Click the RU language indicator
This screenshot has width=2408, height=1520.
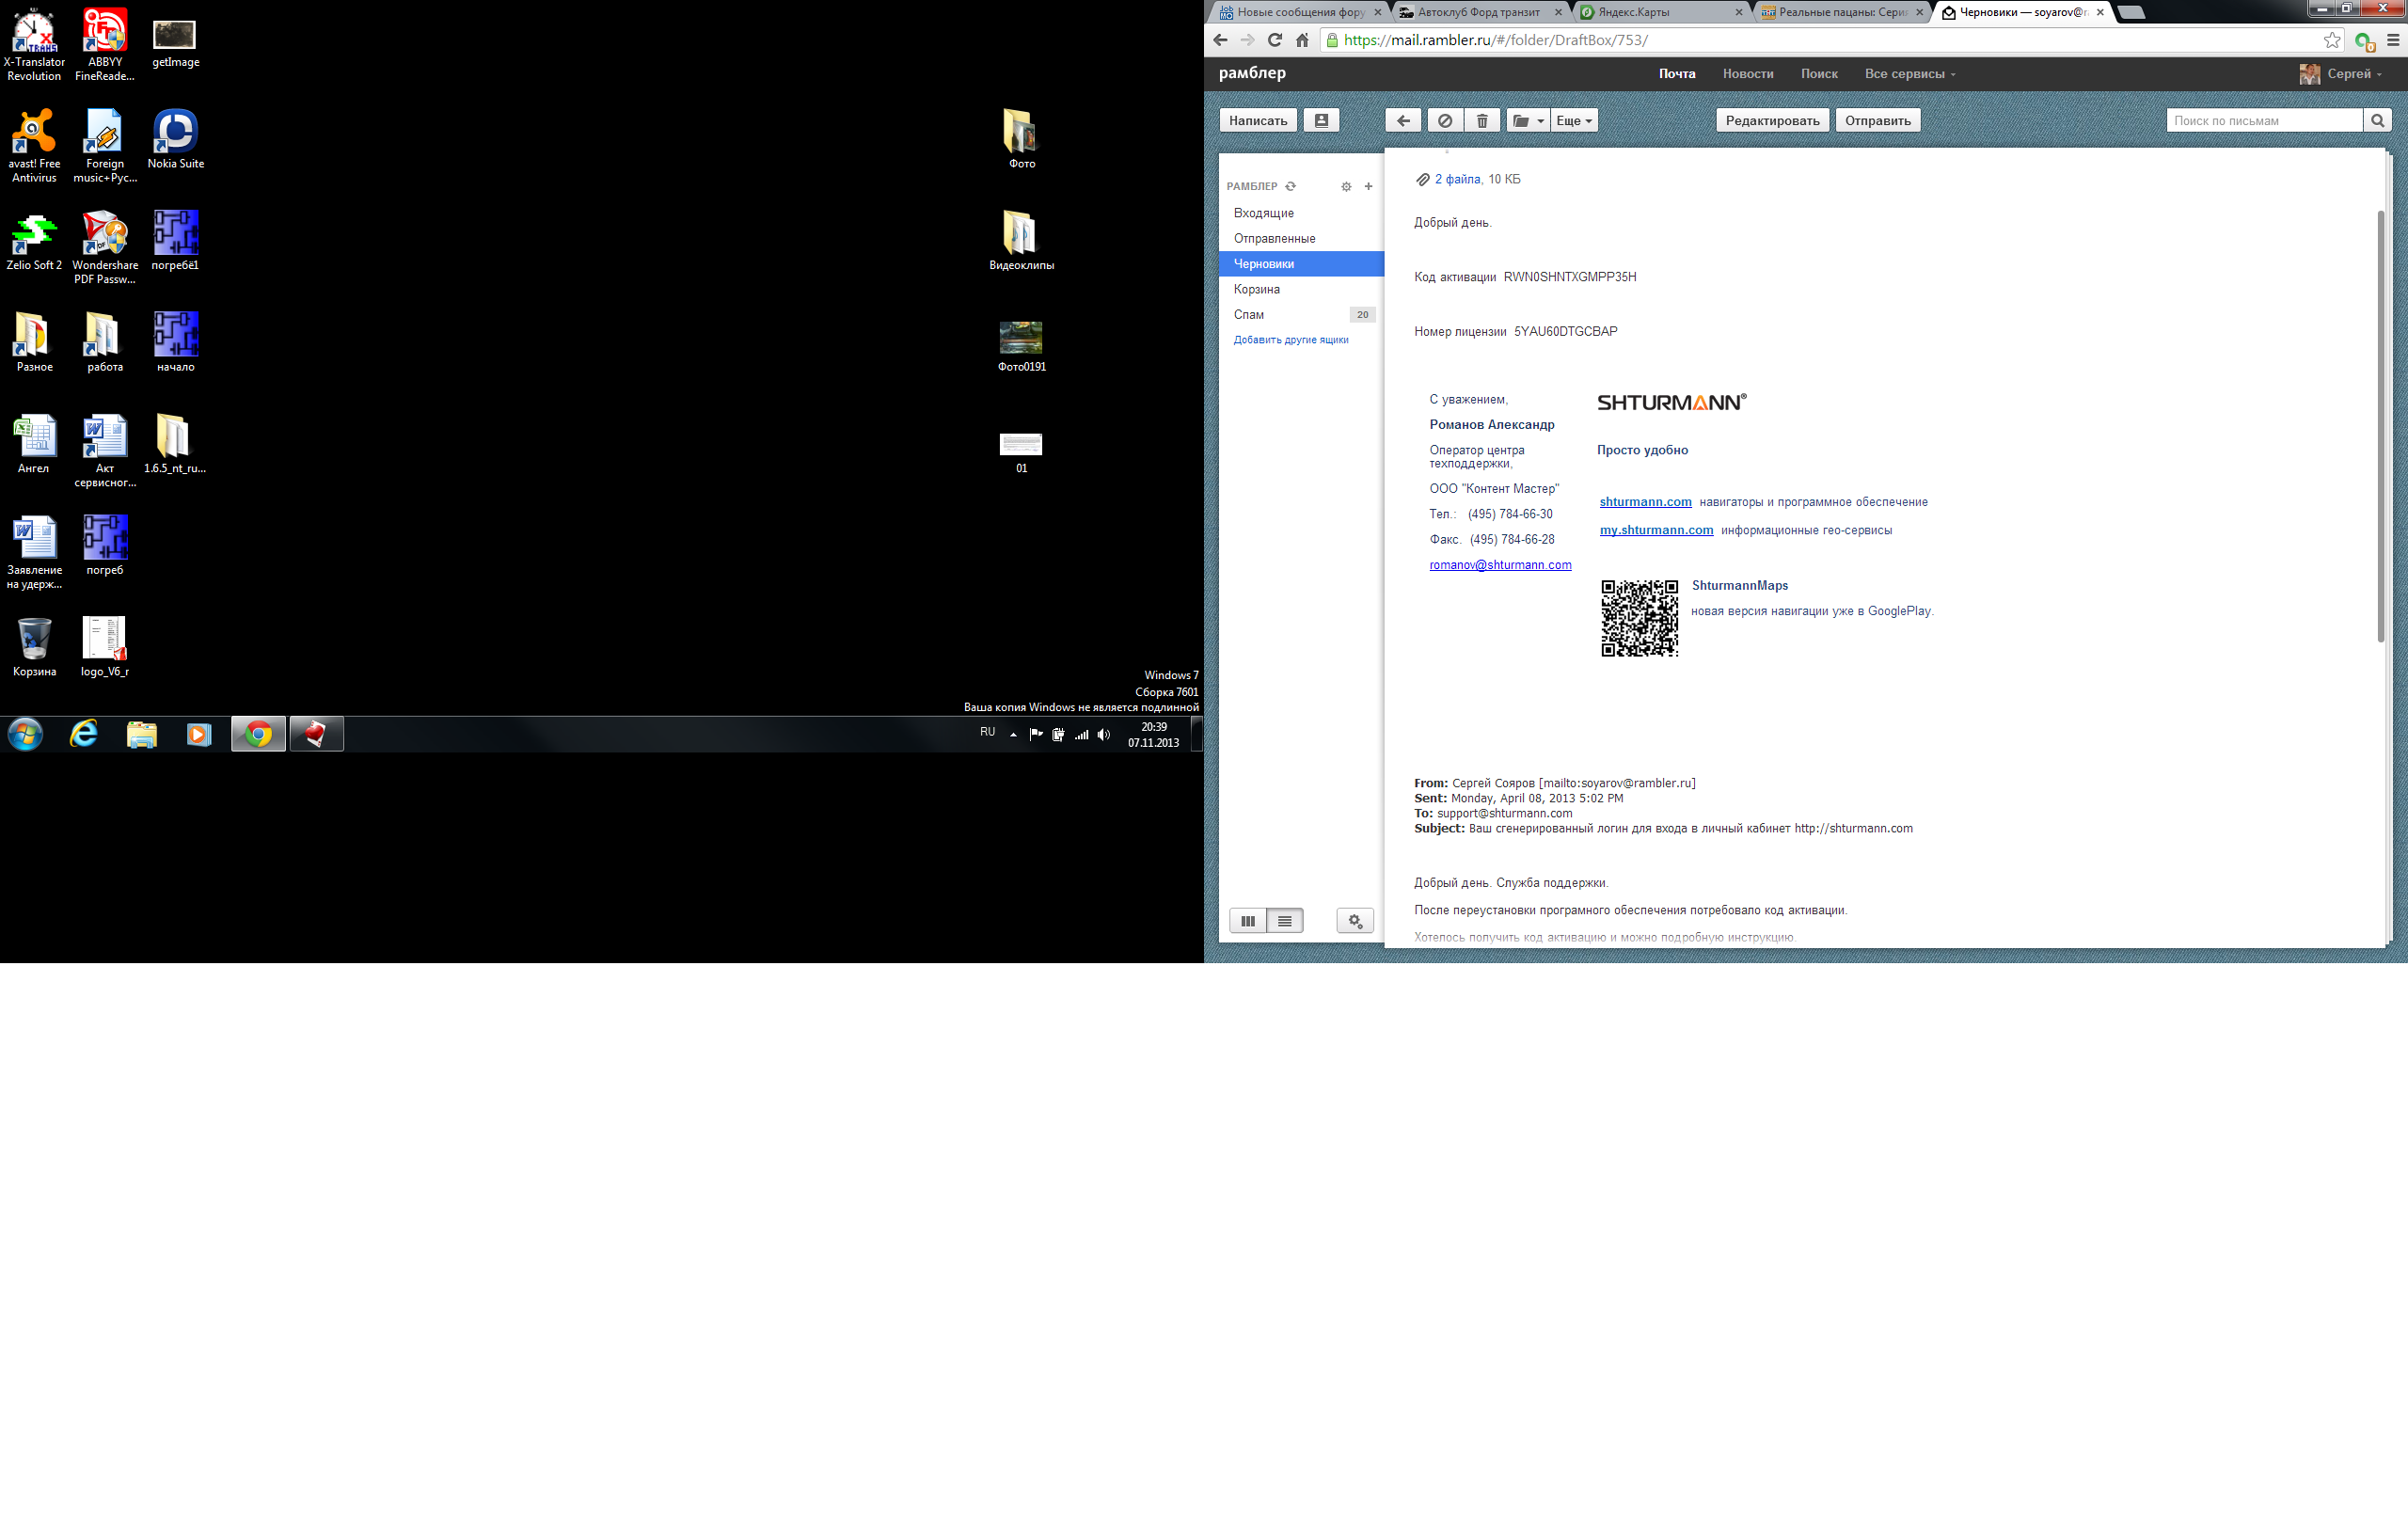point(988,732)
